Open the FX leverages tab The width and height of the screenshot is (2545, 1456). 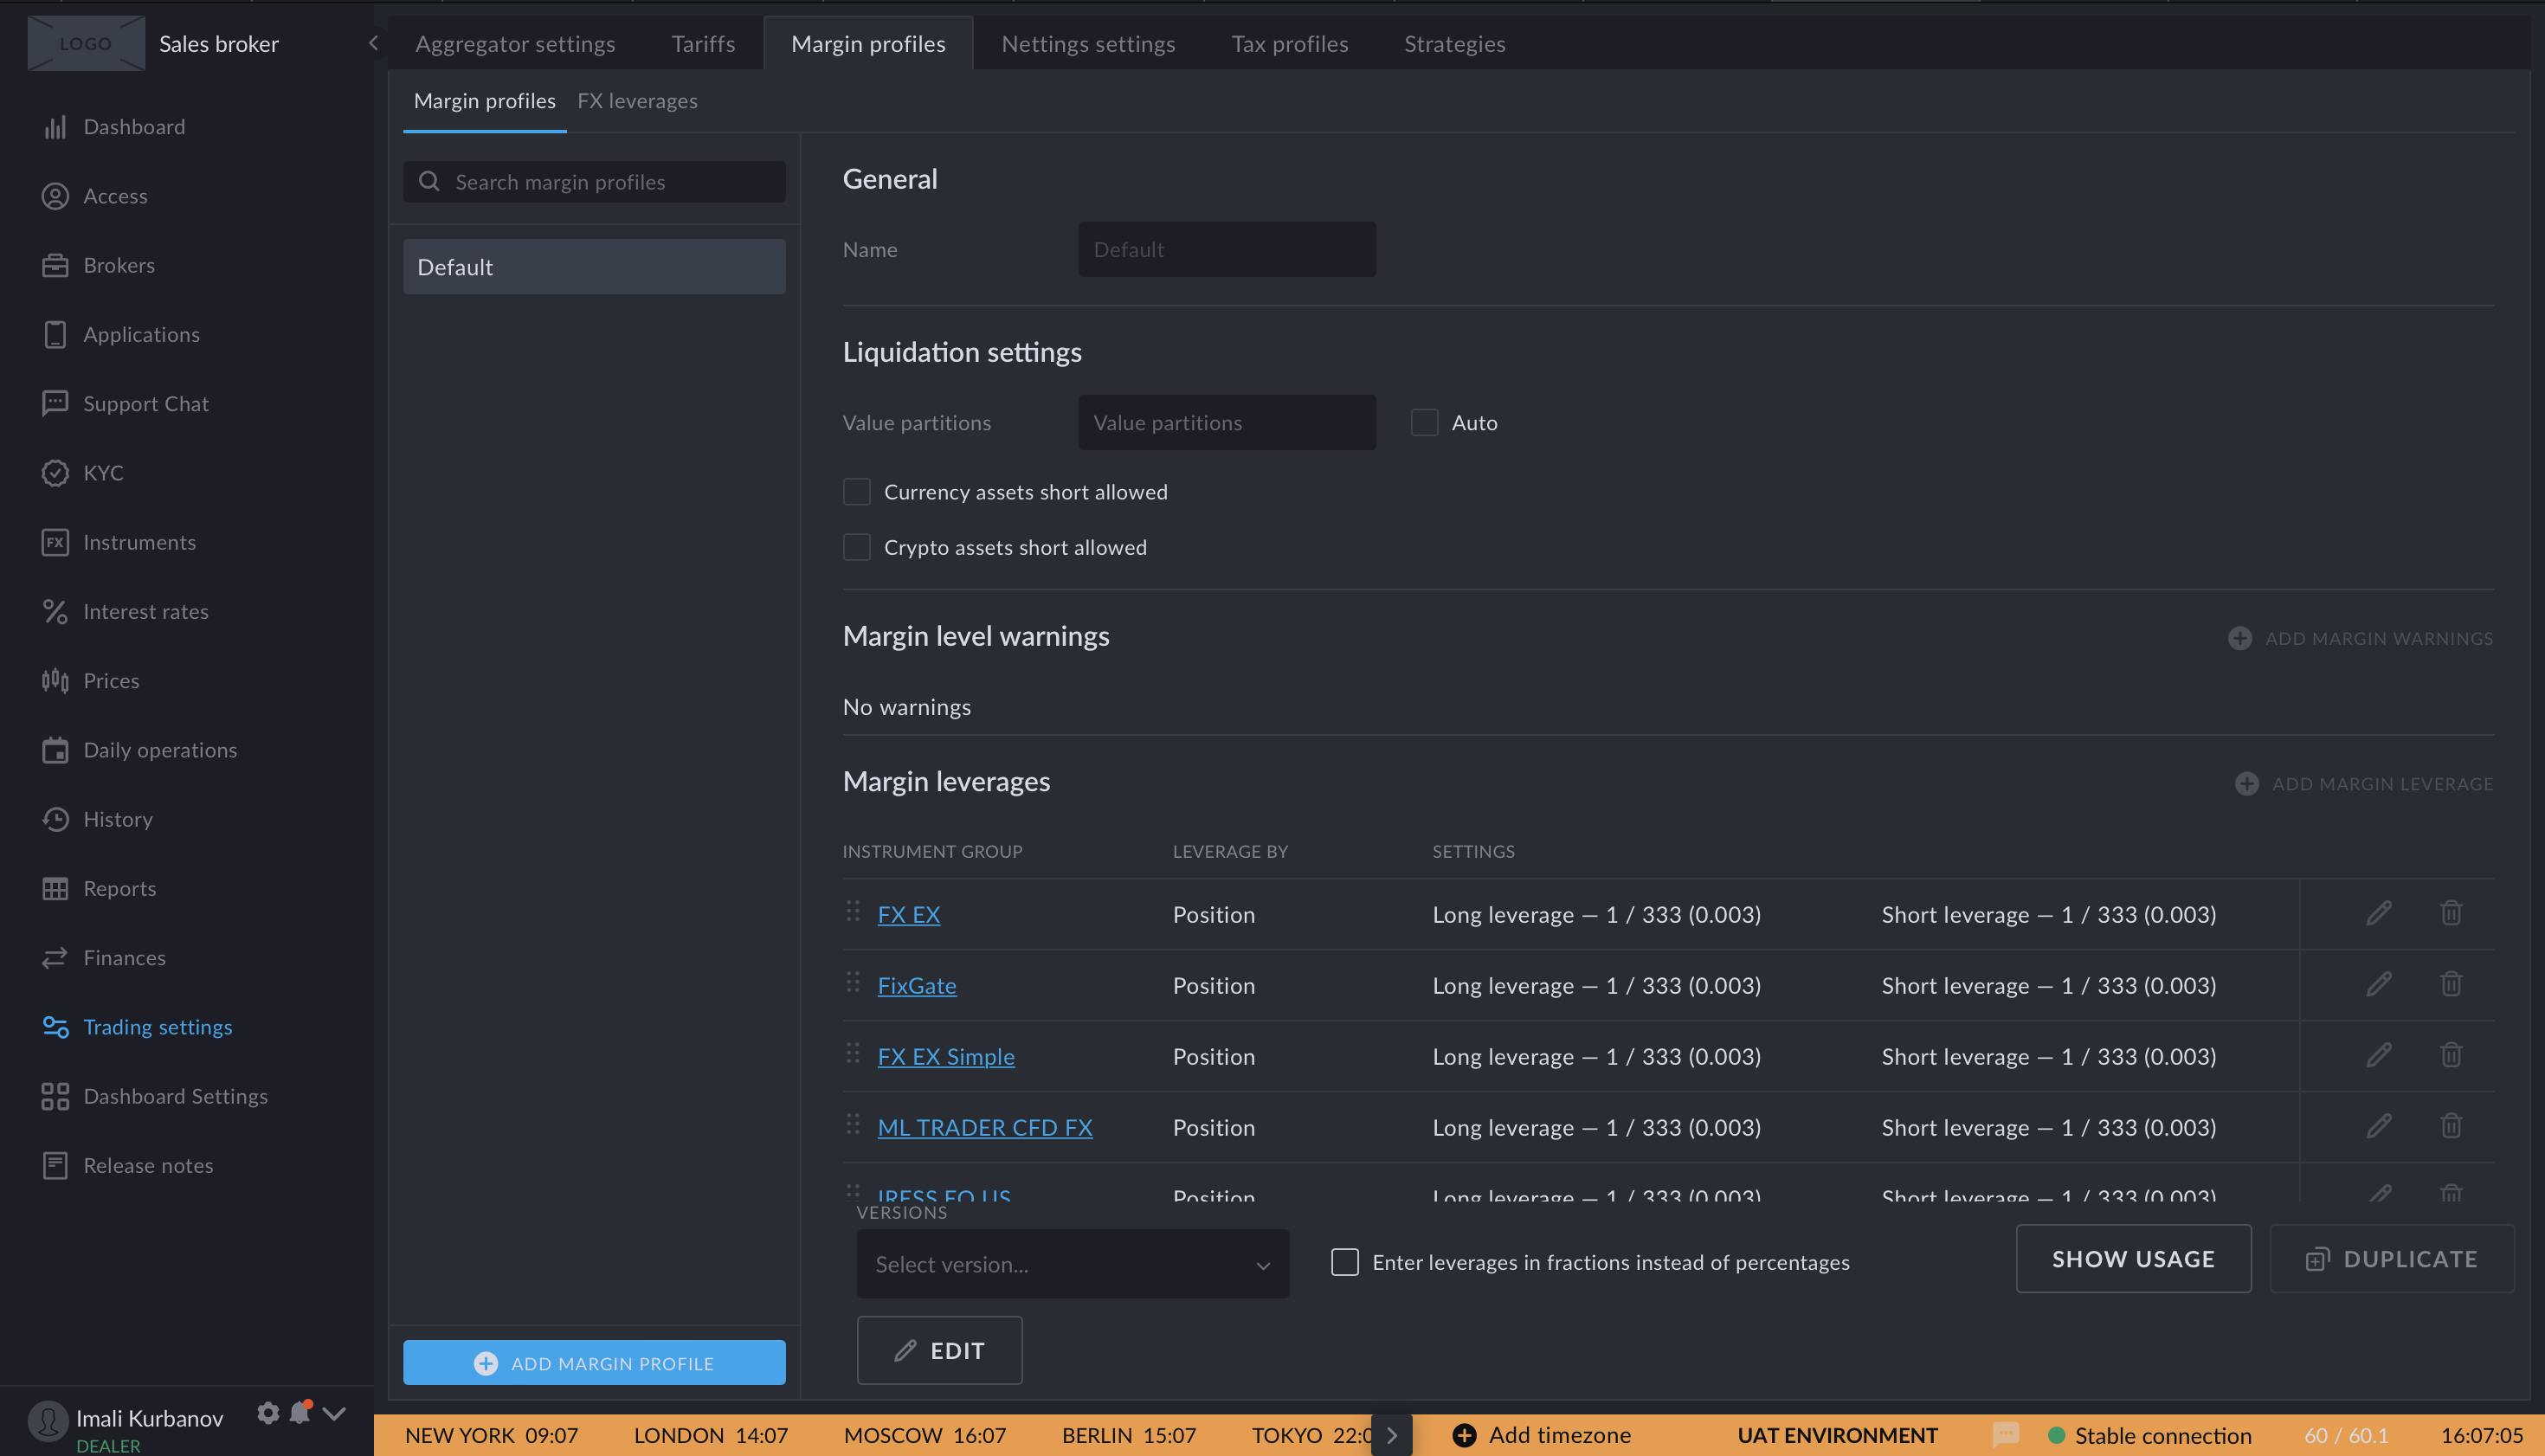pyautogui.click(x=637, y=100)
